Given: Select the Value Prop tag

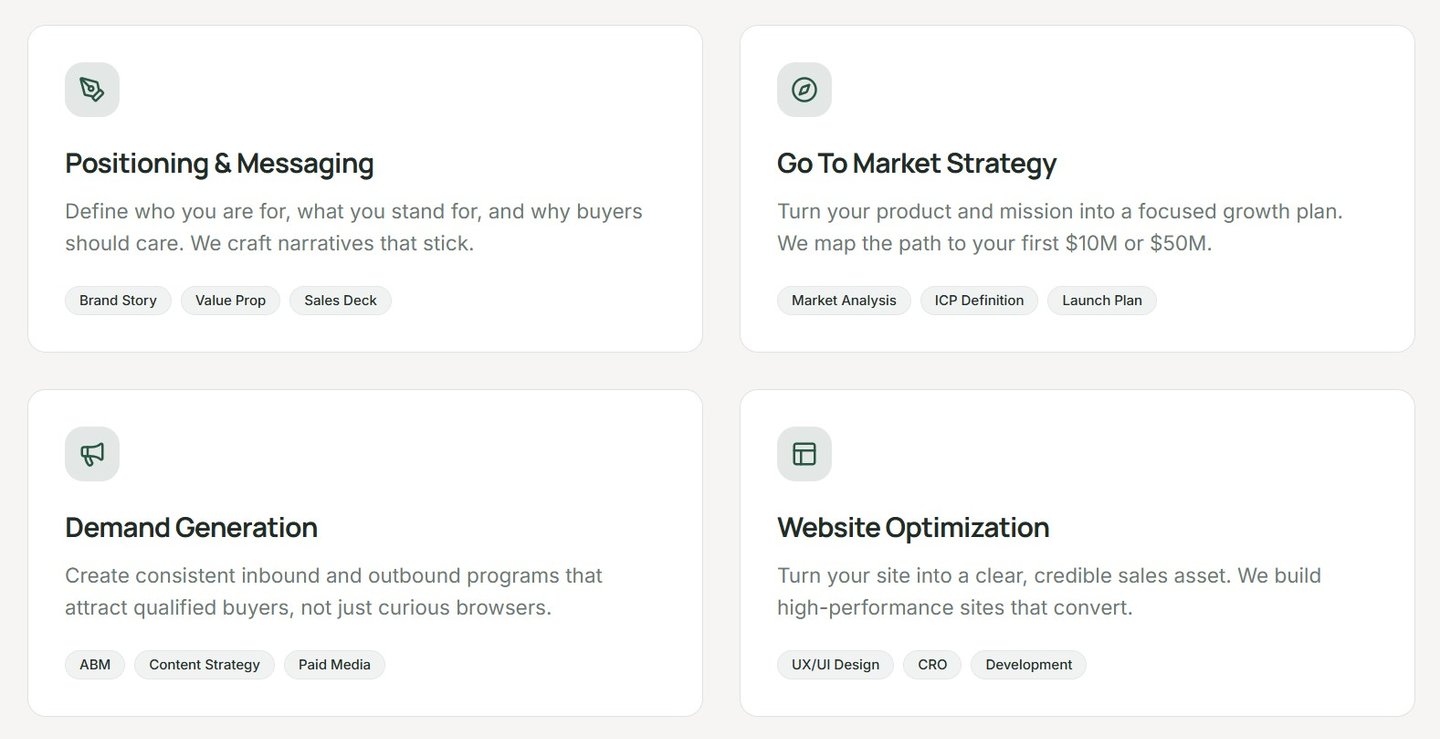Looking at the screenshot, I should [230, 301].
